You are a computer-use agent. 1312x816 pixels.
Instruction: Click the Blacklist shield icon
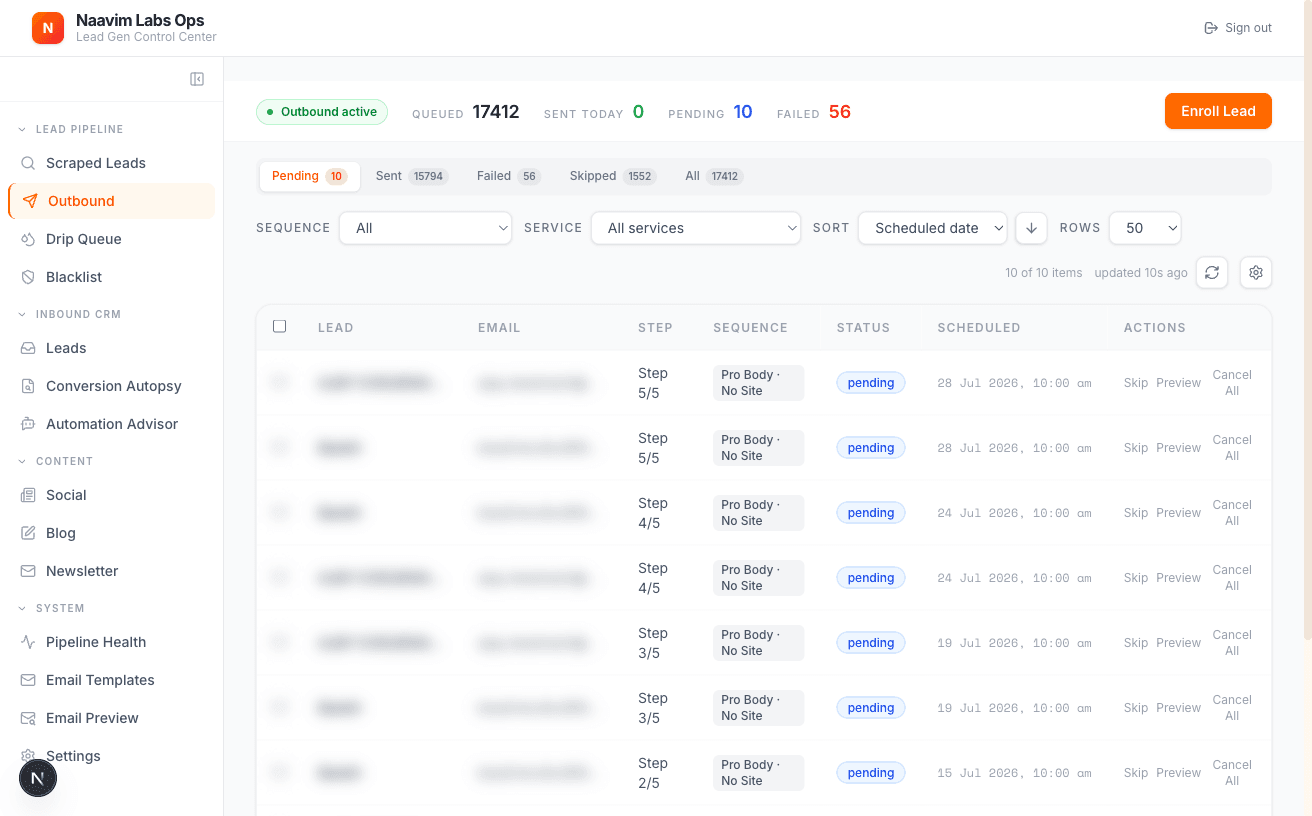pos(28,277)
